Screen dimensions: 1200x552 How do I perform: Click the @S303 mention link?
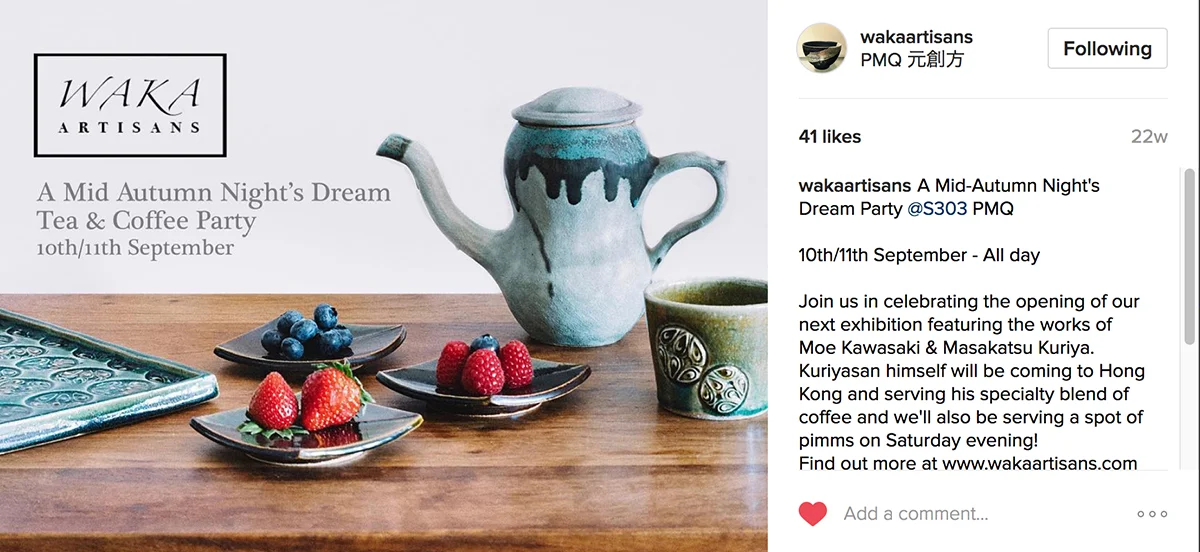(x=937, y=209)
